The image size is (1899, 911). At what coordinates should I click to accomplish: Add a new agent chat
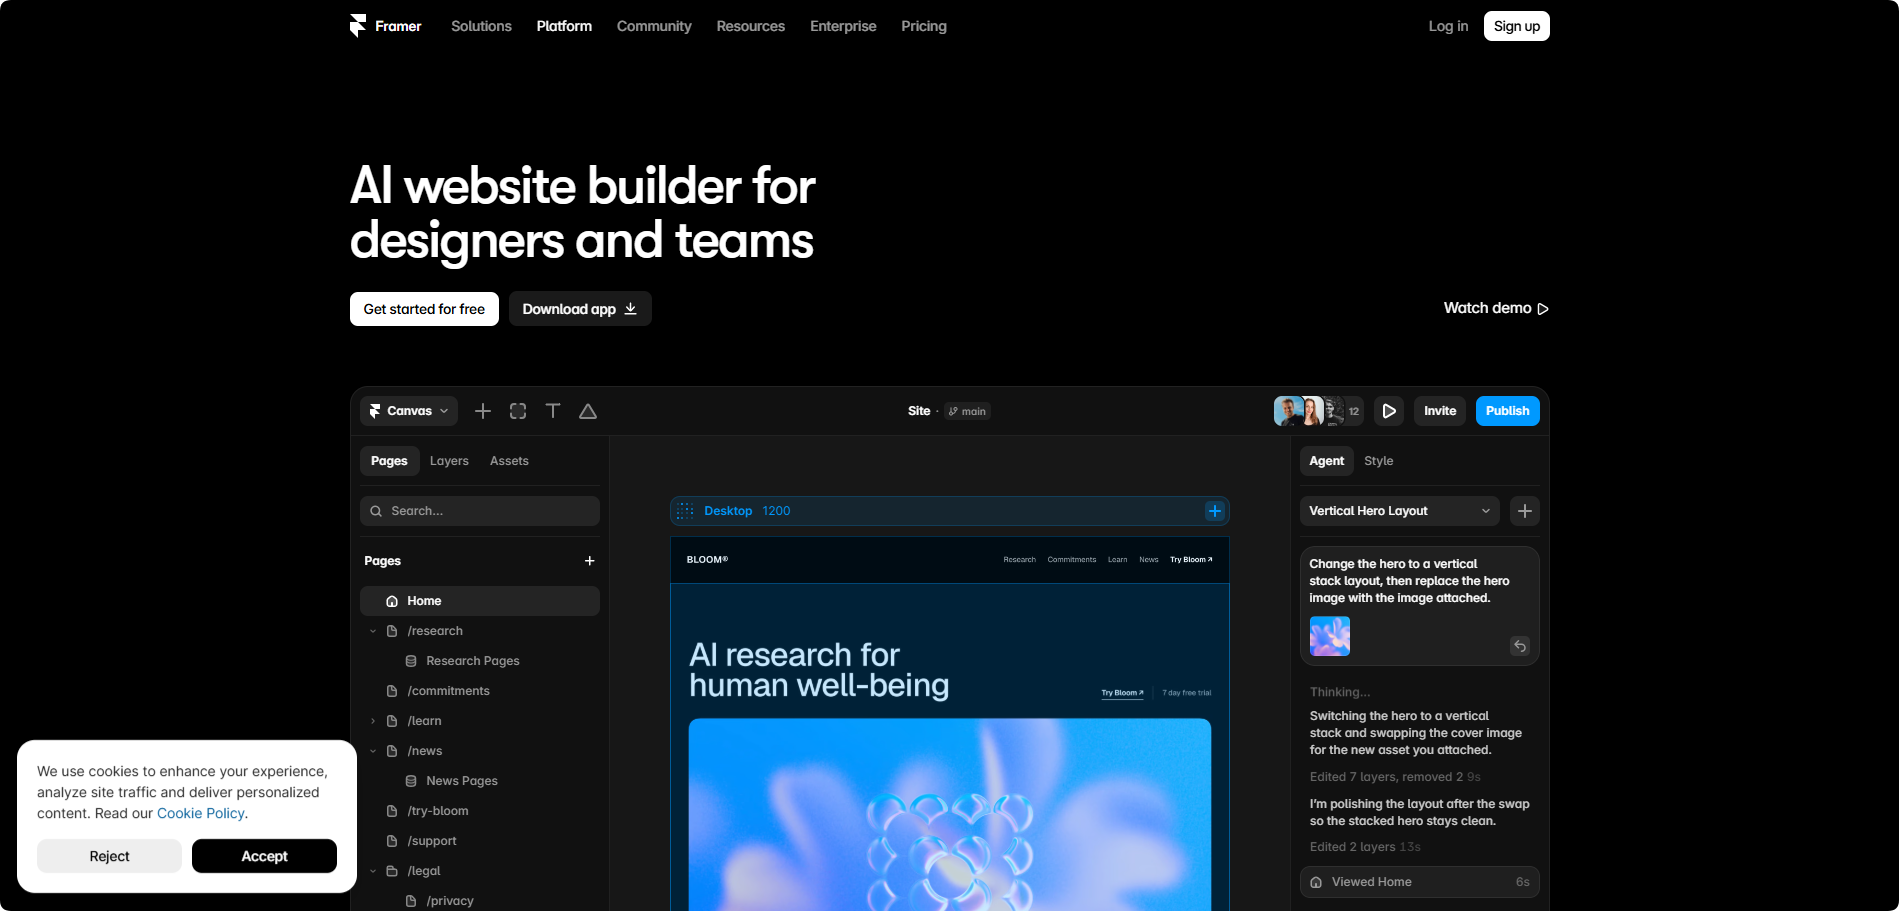[1525, 511]
